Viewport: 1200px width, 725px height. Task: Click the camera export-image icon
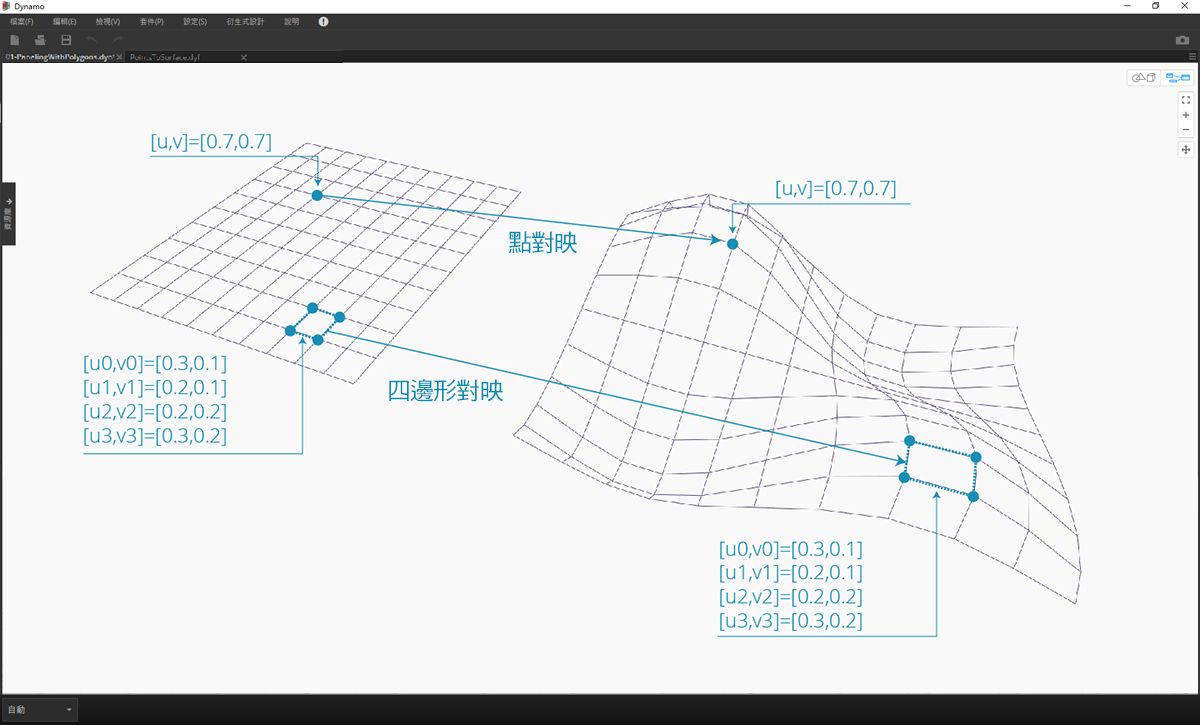click(x=1182, y=40)
